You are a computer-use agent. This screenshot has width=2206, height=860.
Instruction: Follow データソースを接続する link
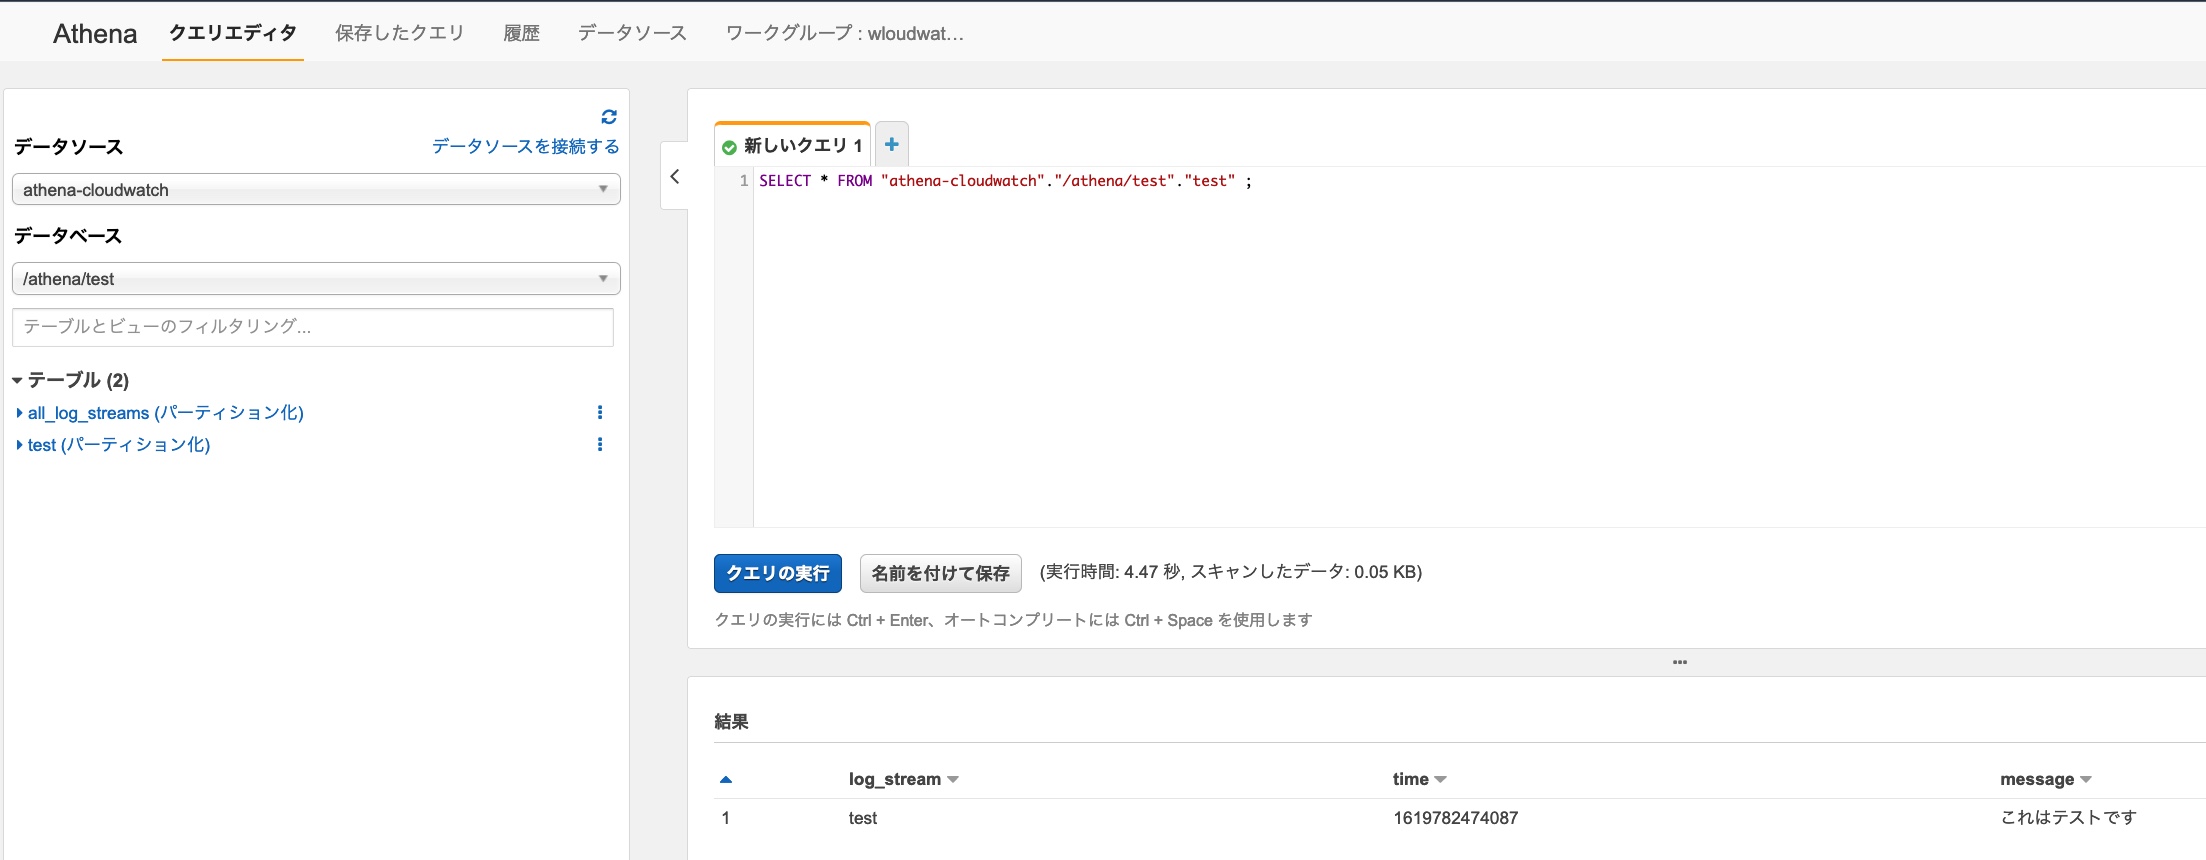(x=526, y=146)
